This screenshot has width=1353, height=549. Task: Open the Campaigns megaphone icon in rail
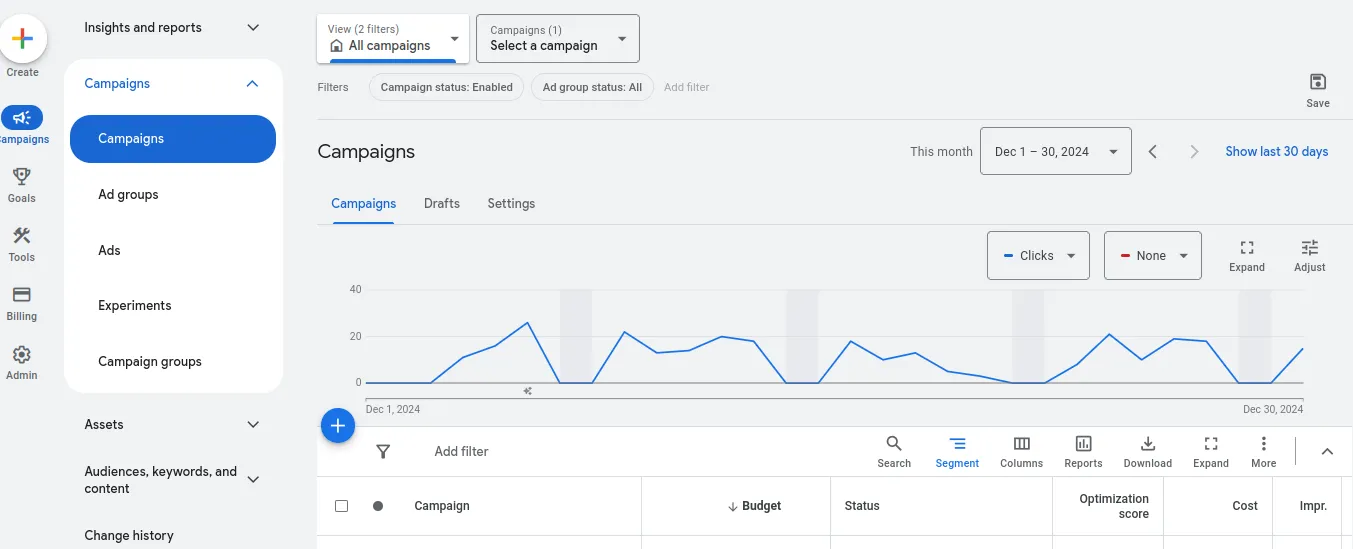22,117
